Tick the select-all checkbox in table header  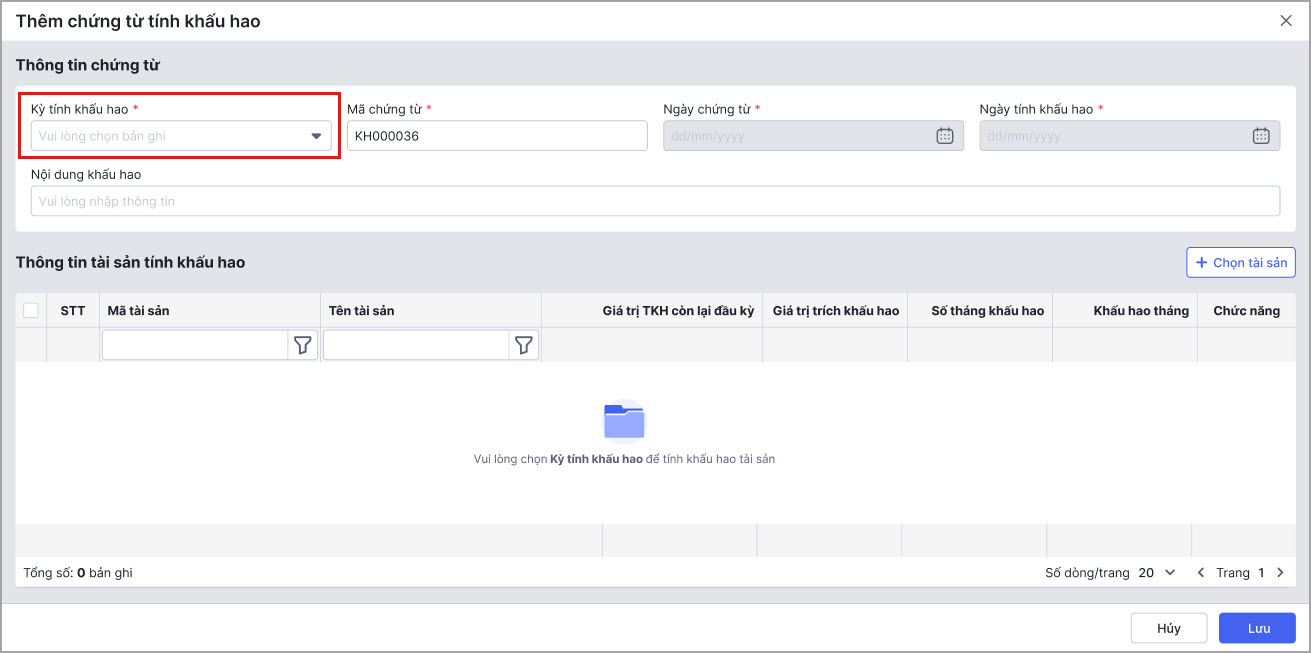pyautogui.click(x=31, y=310)
